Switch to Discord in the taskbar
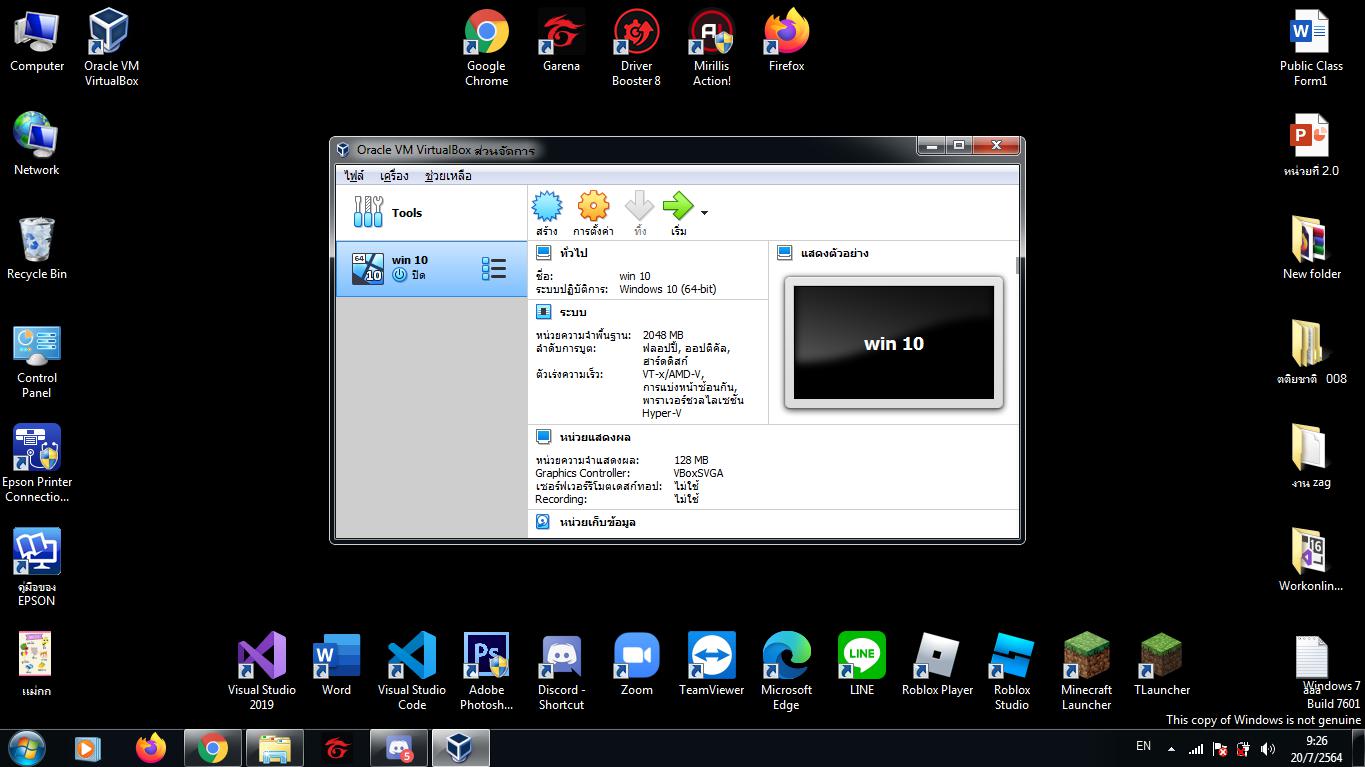The width and height of the screenshot is (1365, 767). 399,748
